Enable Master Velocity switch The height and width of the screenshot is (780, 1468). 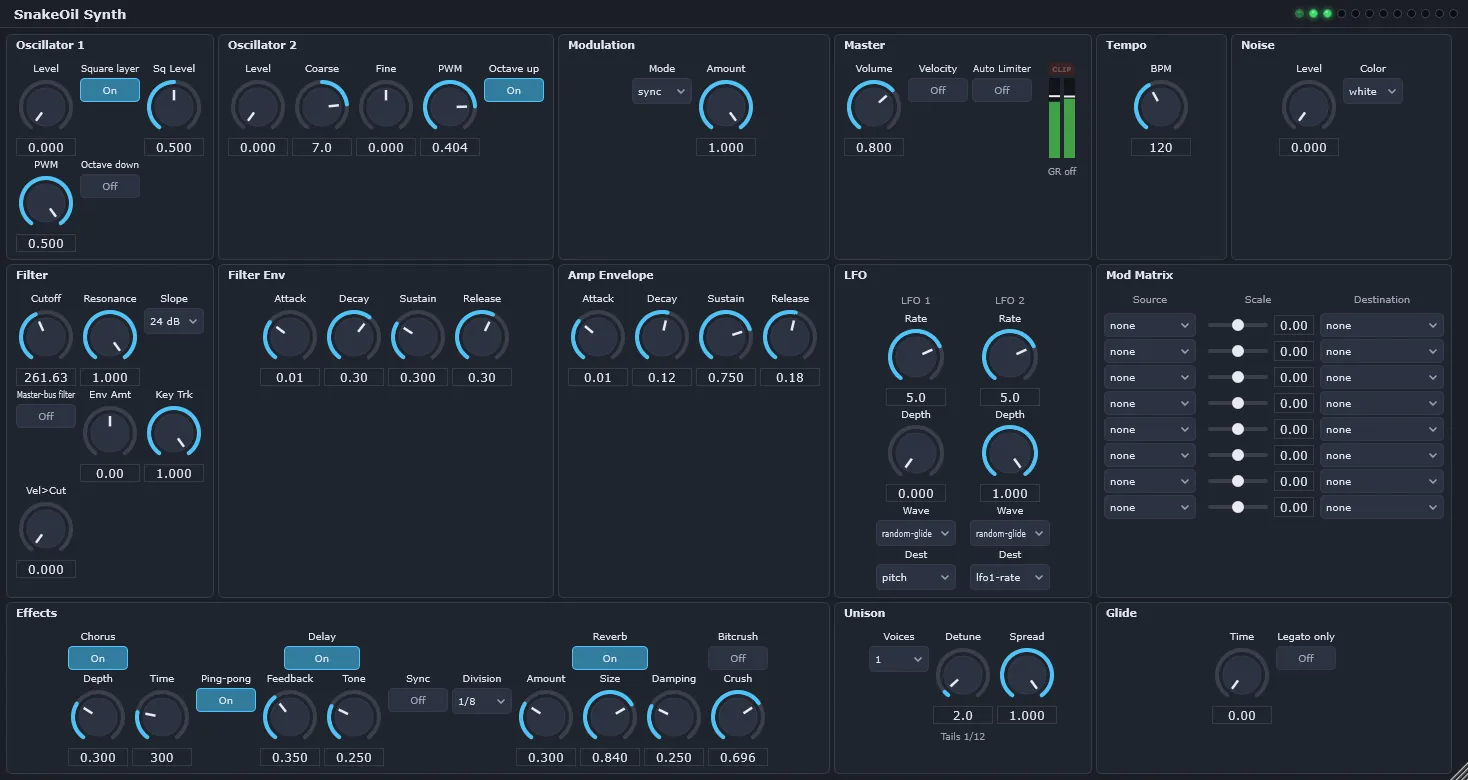tap(938, 90)
